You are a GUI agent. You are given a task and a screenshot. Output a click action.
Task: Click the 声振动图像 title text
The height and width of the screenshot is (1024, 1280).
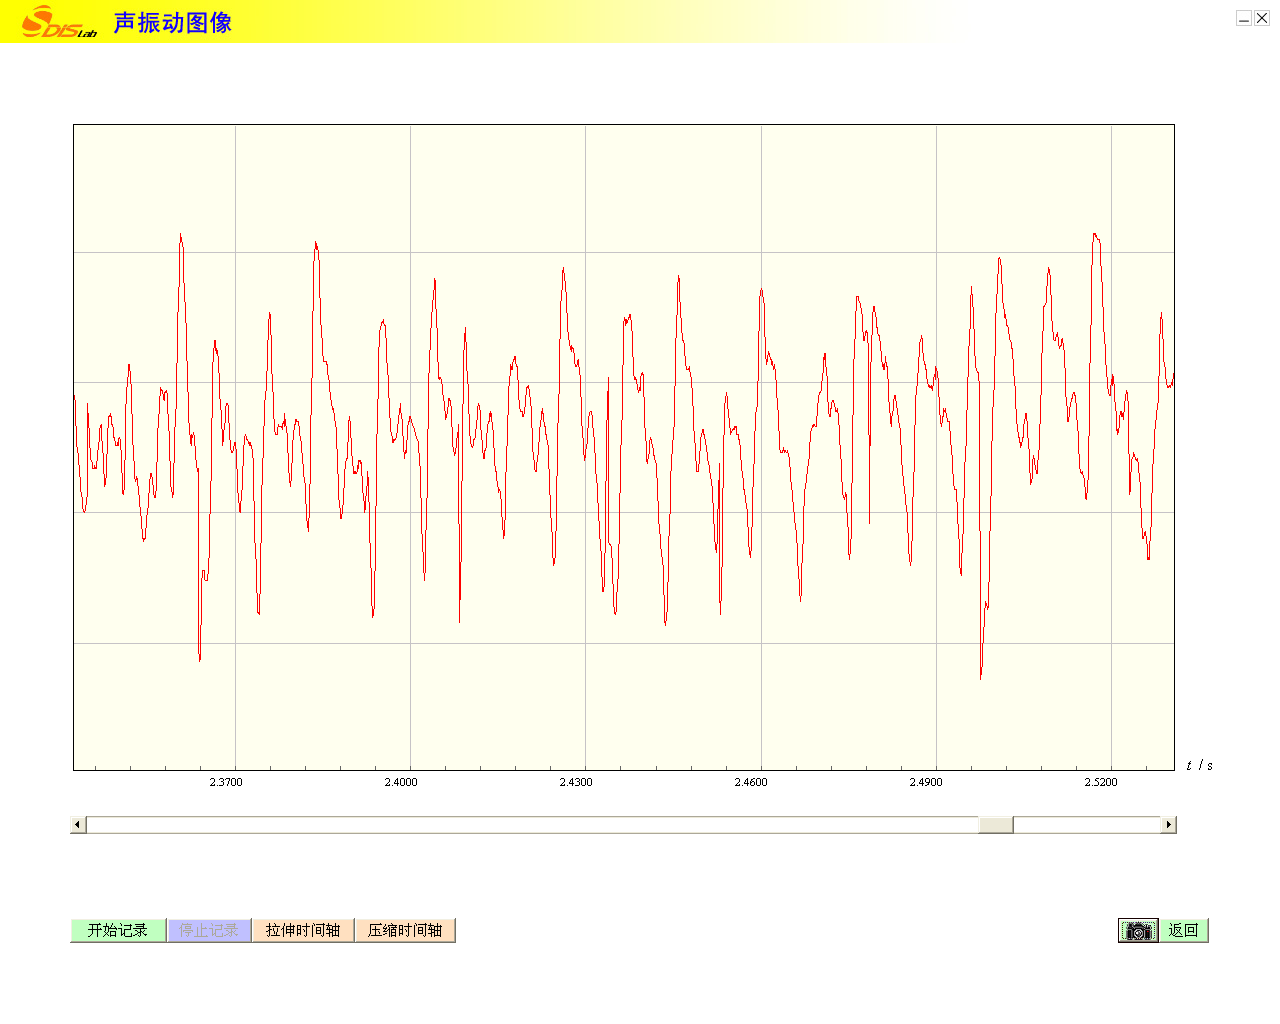pyautogui.click(x=172, y=22)
